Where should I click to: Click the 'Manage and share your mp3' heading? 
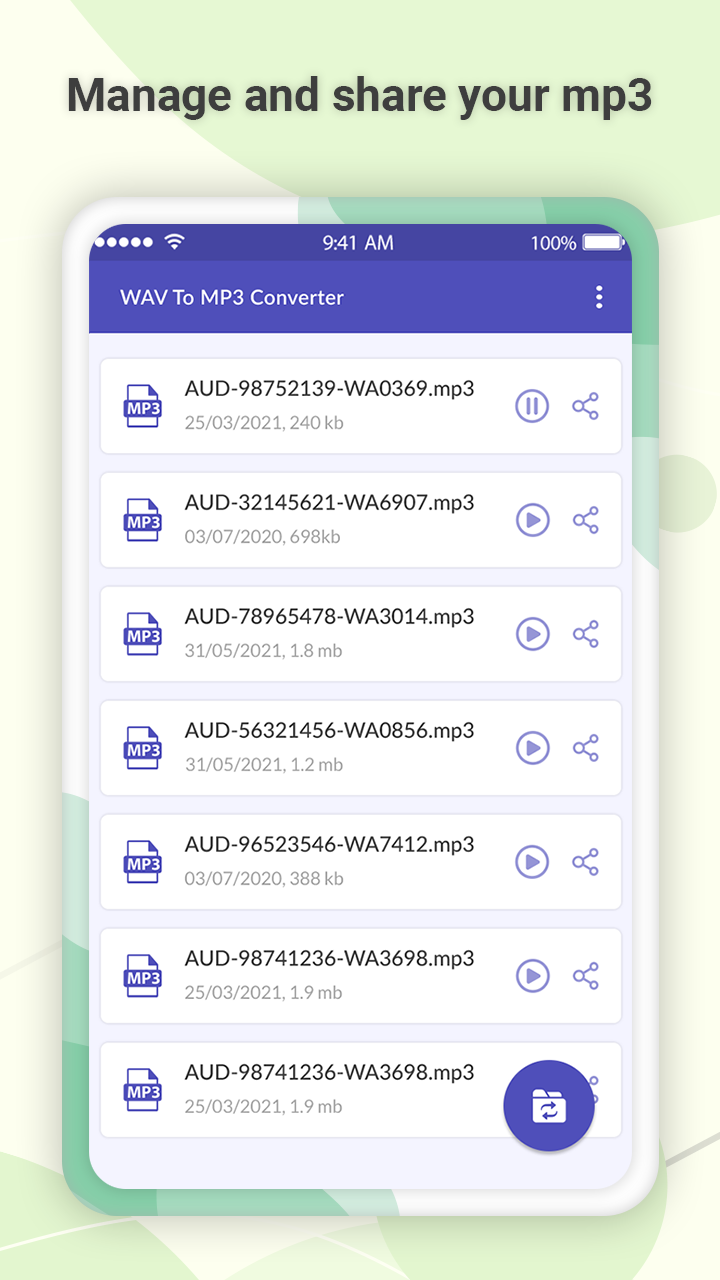pos(360,95)
